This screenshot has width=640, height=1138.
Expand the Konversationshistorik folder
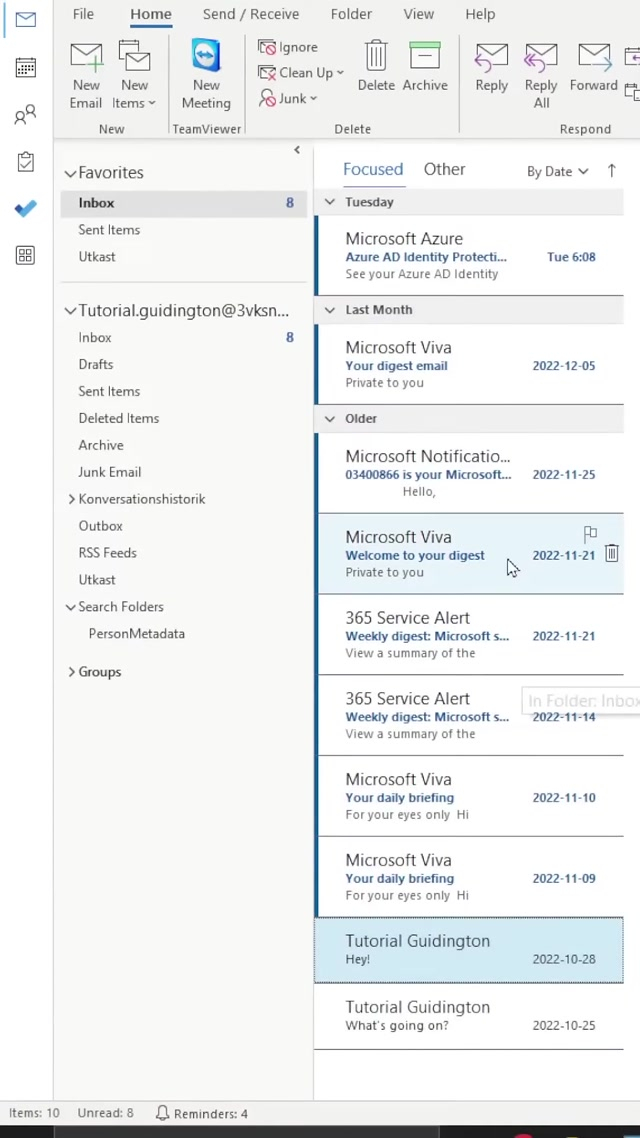tap(72, 499)
